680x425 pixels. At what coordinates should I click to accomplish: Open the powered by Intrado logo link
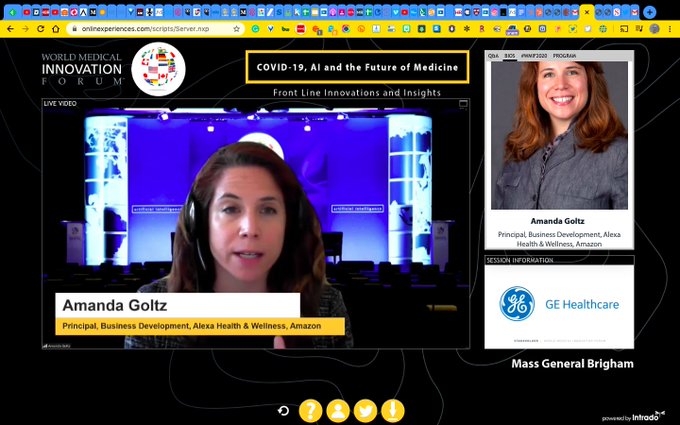[633, 417]
